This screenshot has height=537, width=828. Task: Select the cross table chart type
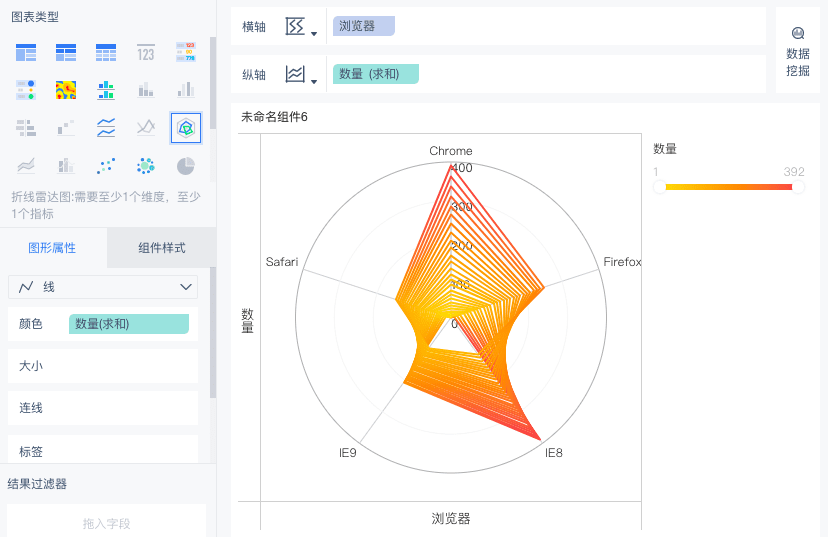(x=66, y=53)
